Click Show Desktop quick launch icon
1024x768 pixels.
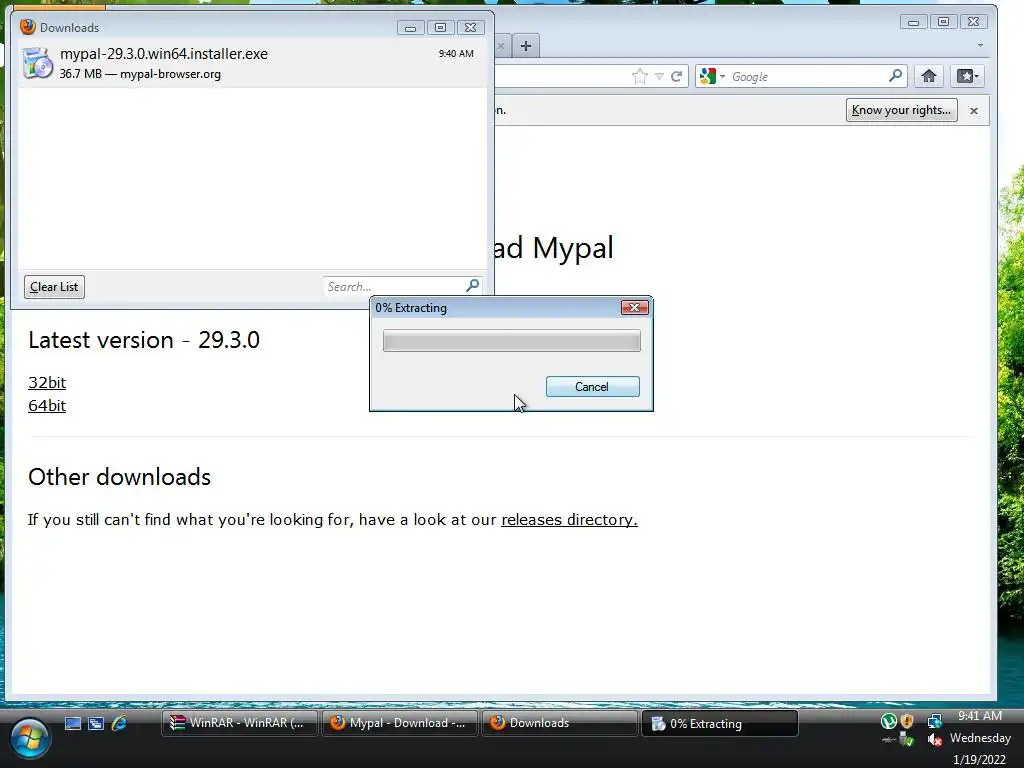(x=72, y=723)
